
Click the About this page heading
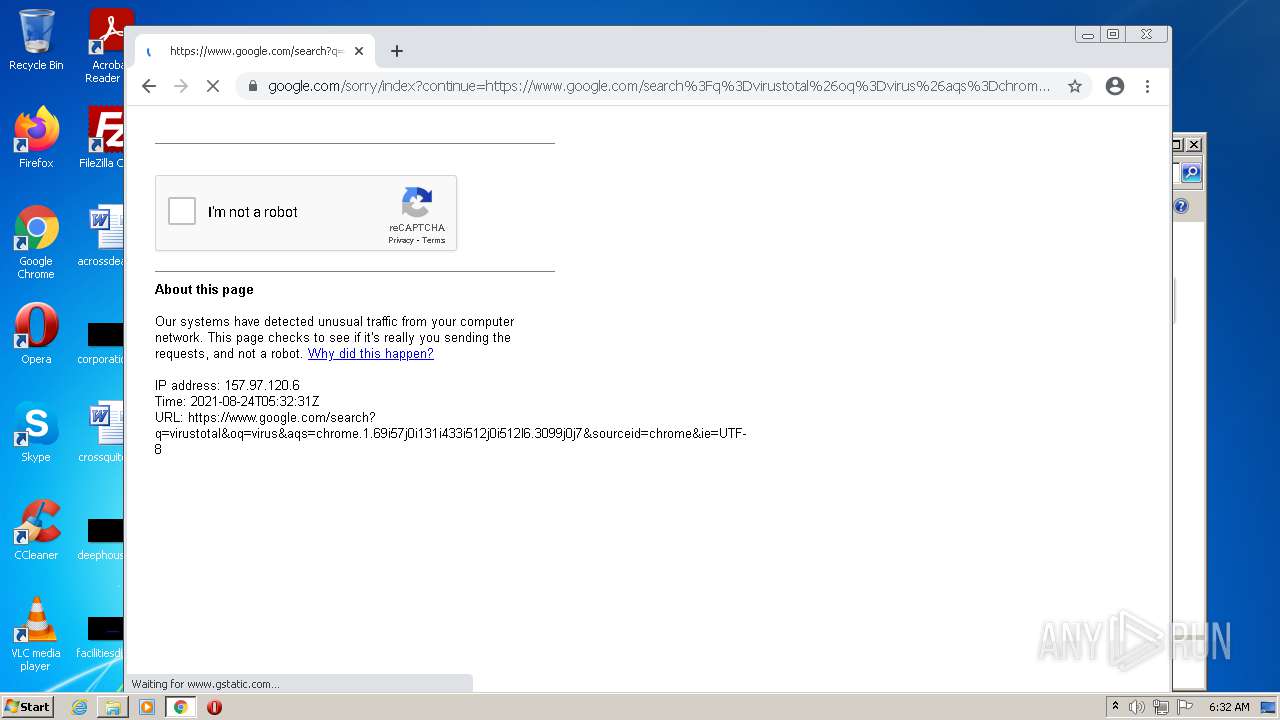pyautogui.click(x=204, y=290)
